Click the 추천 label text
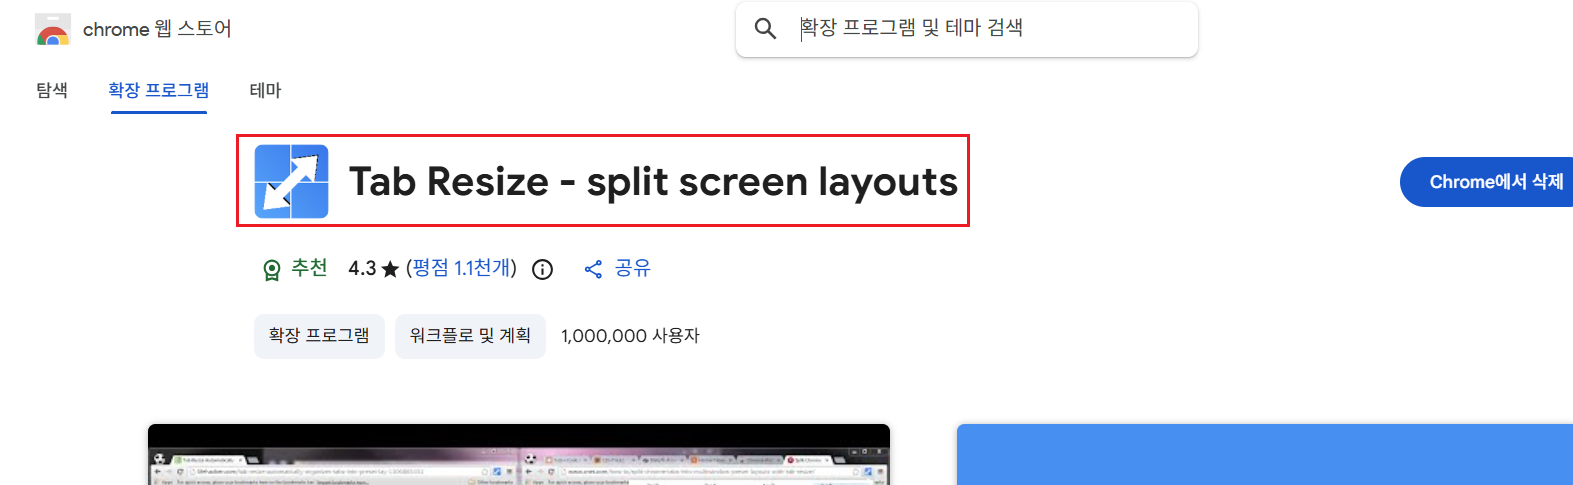Image resolution: width=1573 pixels, height=485 pixels. (x=309, y=268)
